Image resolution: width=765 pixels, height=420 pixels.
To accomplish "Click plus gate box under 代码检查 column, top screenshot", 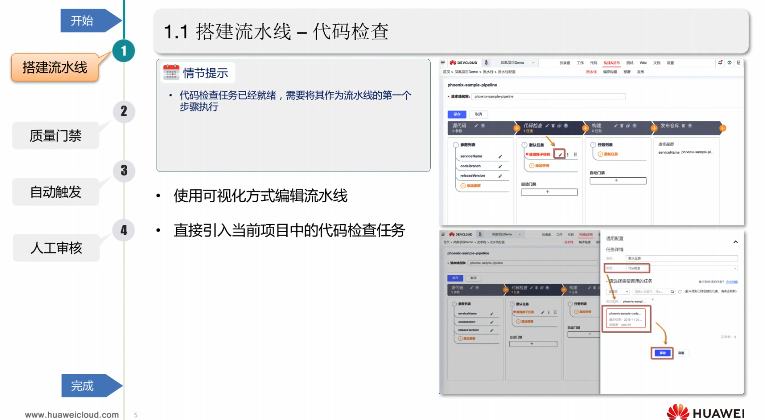I will pyautogui.click(x=549, y=192).
